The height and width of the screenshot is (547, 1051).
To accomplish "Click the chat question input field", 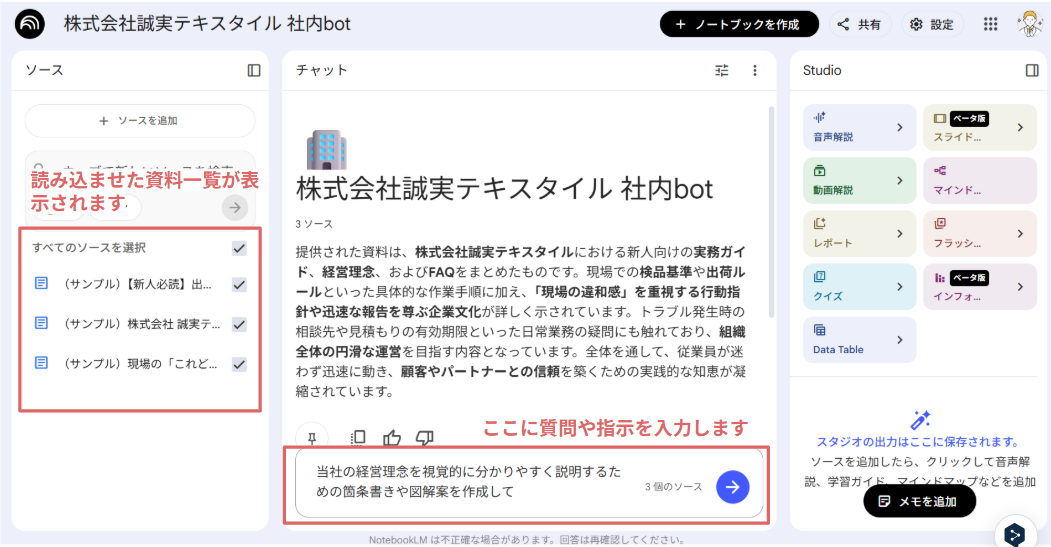I will click(470, 481).
